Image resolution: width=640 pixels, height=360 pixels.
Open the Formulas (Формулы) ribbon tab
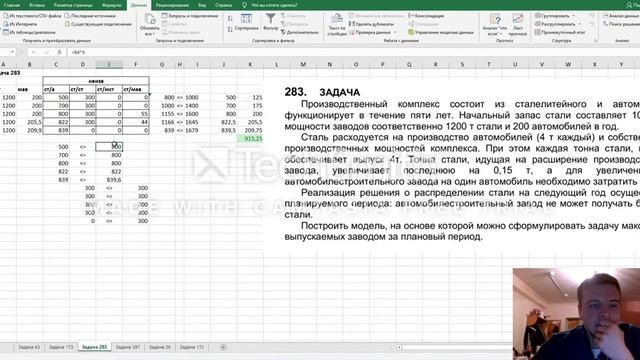click(111, 5)
